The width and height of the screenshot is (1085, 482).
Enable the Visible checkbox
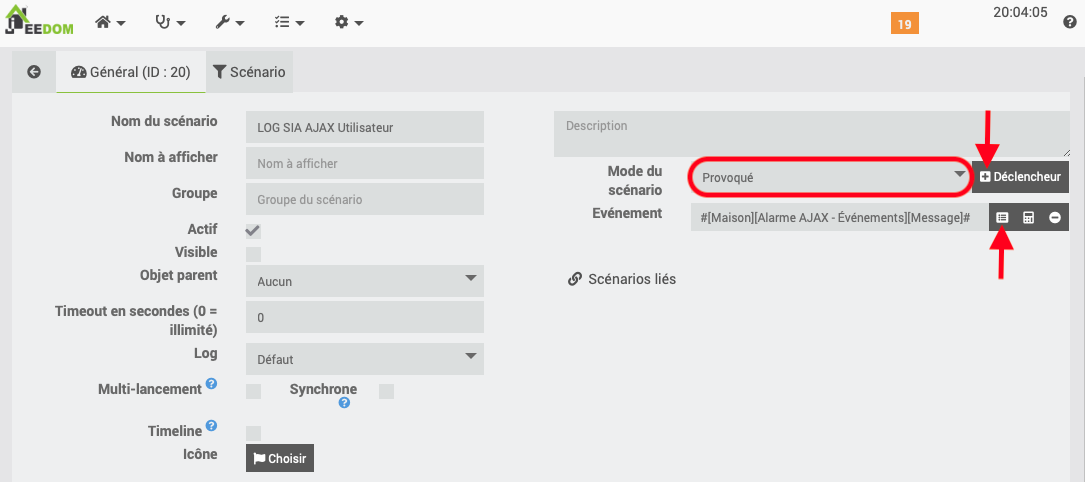pos(254,254)
